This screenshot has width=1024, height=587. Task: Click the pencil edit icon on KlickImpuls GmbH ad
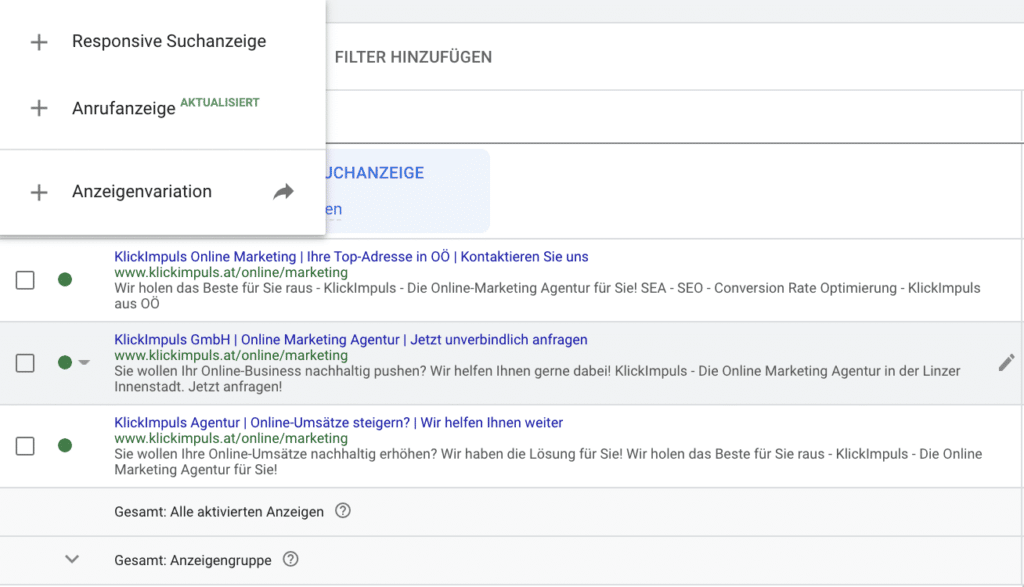1006,363
